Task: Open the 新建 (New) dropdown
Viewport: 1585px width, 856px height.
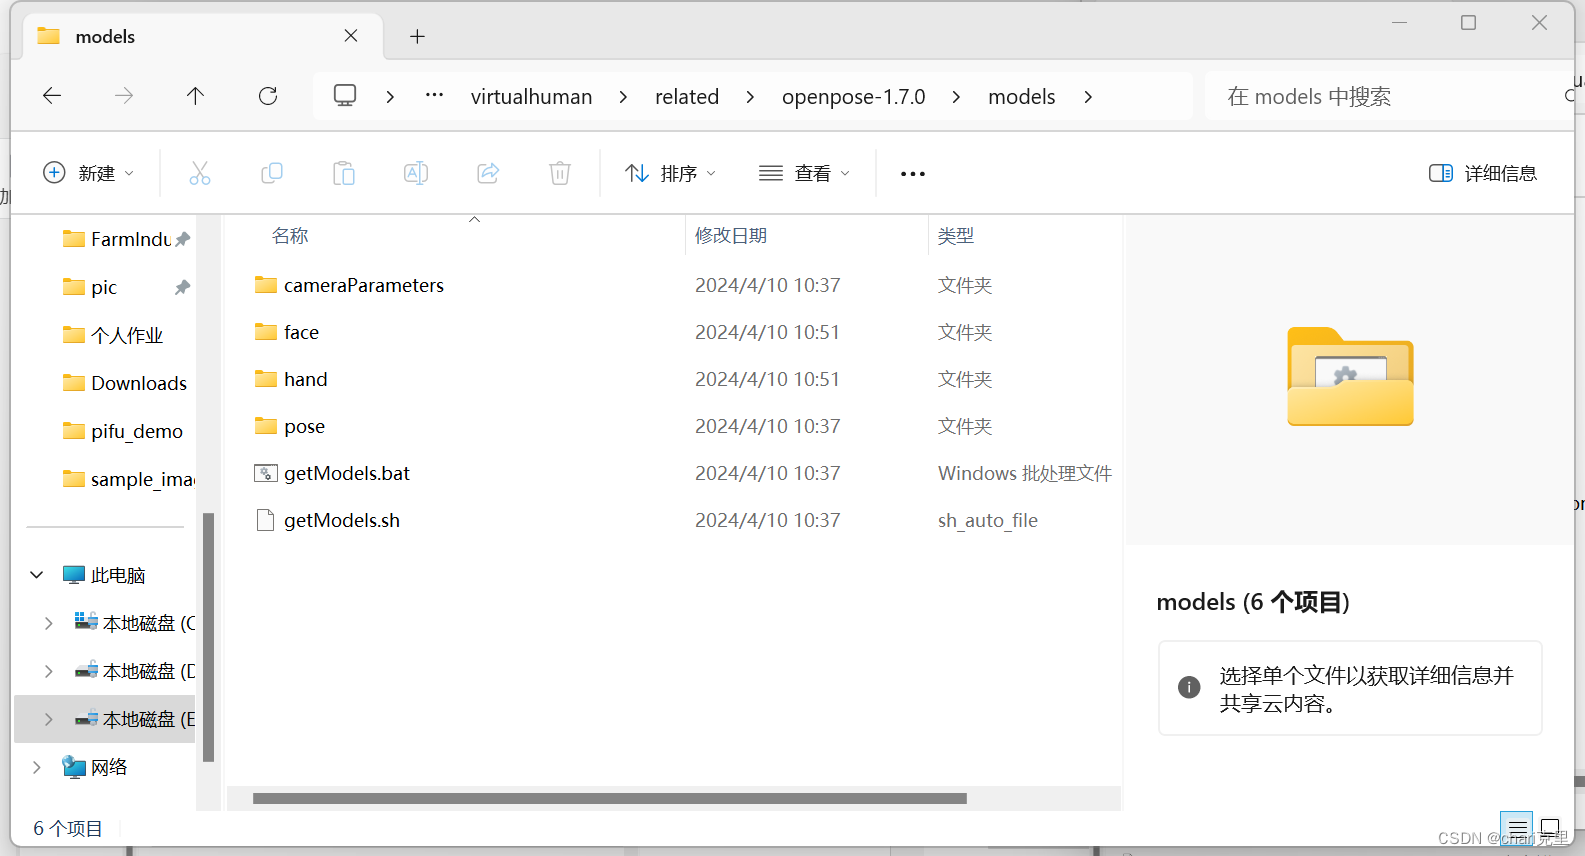Action: [89, 173]
